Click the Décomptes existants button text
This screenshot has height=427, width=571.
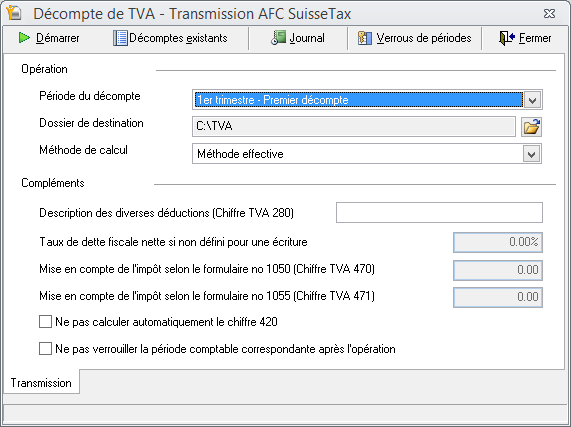pyautogui.click(x=178, y=38)
